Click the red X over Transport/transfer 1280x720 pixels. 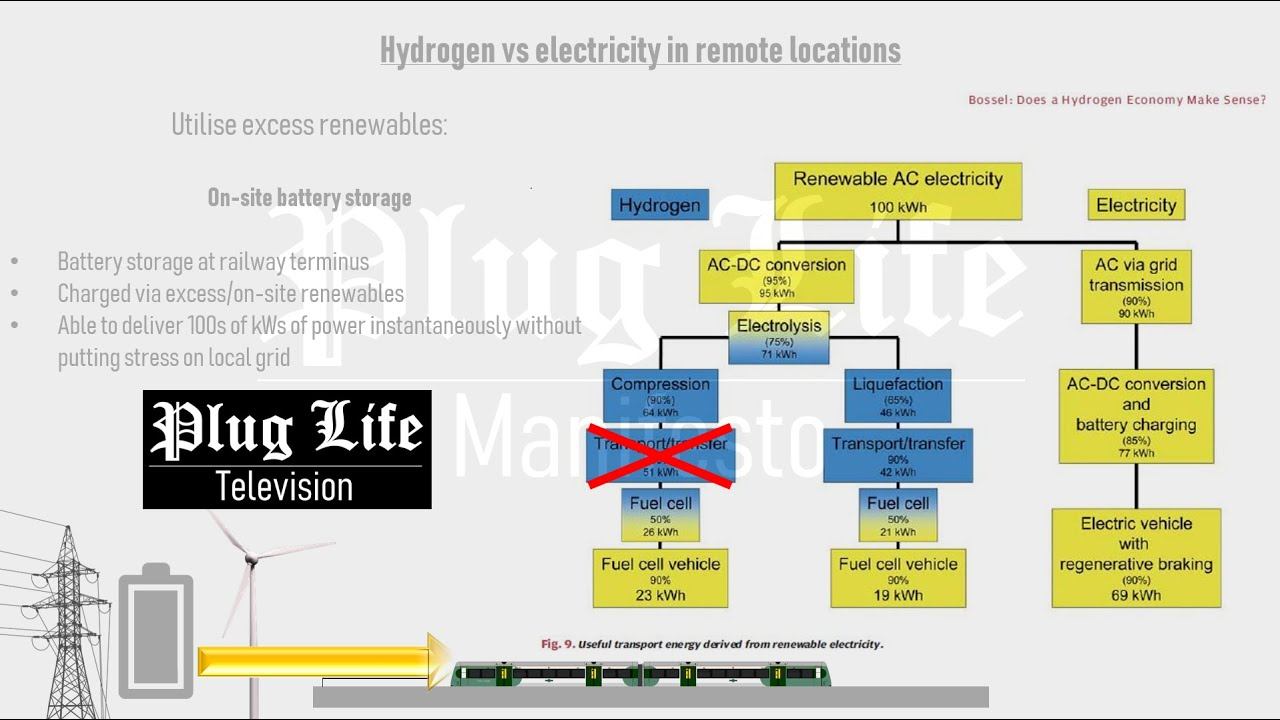(x=660, y=456)
